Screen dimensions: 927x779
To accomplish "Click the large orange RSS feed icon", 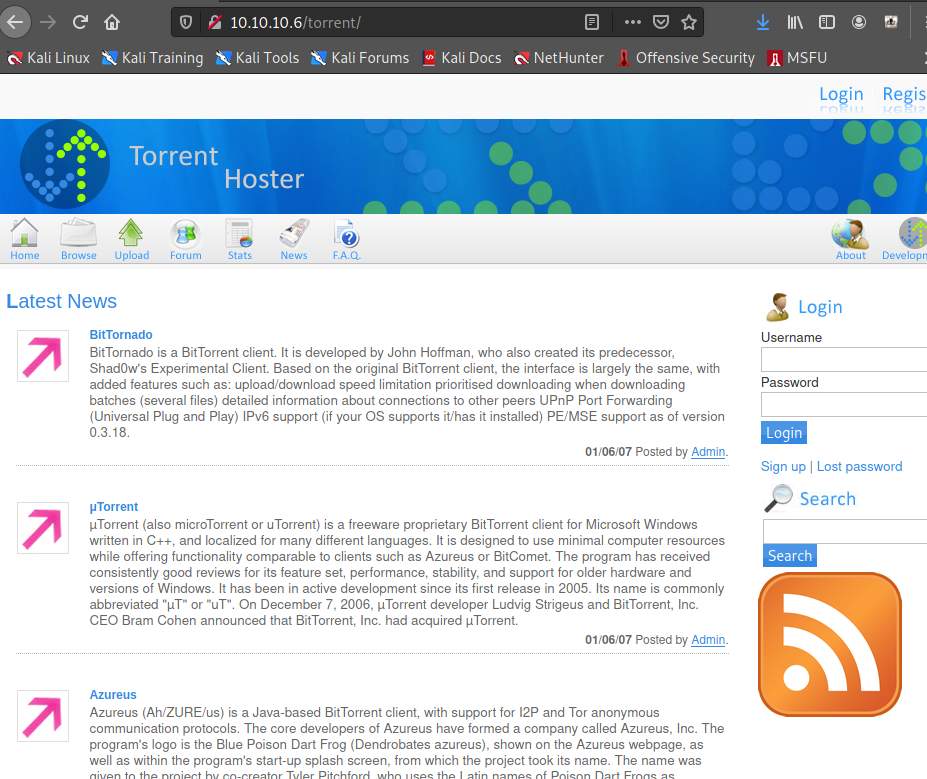I will click(829, 644).
